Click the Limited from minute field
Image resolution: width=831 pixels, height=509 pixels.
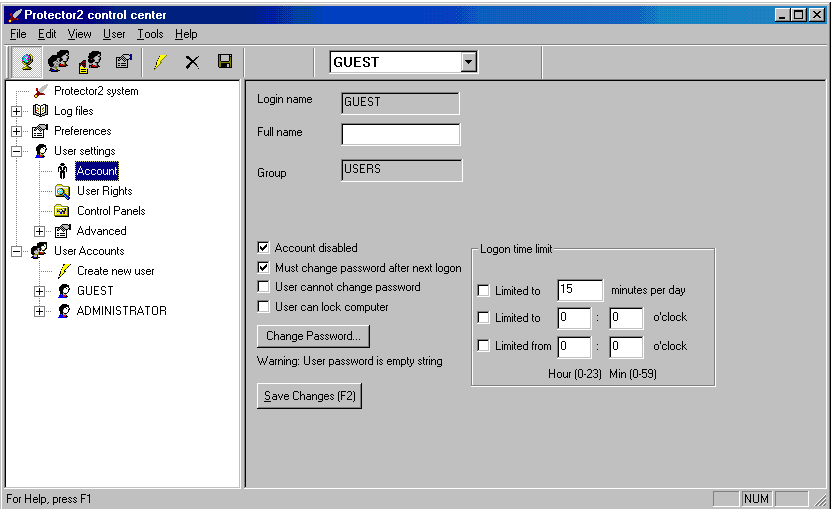point(626,347)
